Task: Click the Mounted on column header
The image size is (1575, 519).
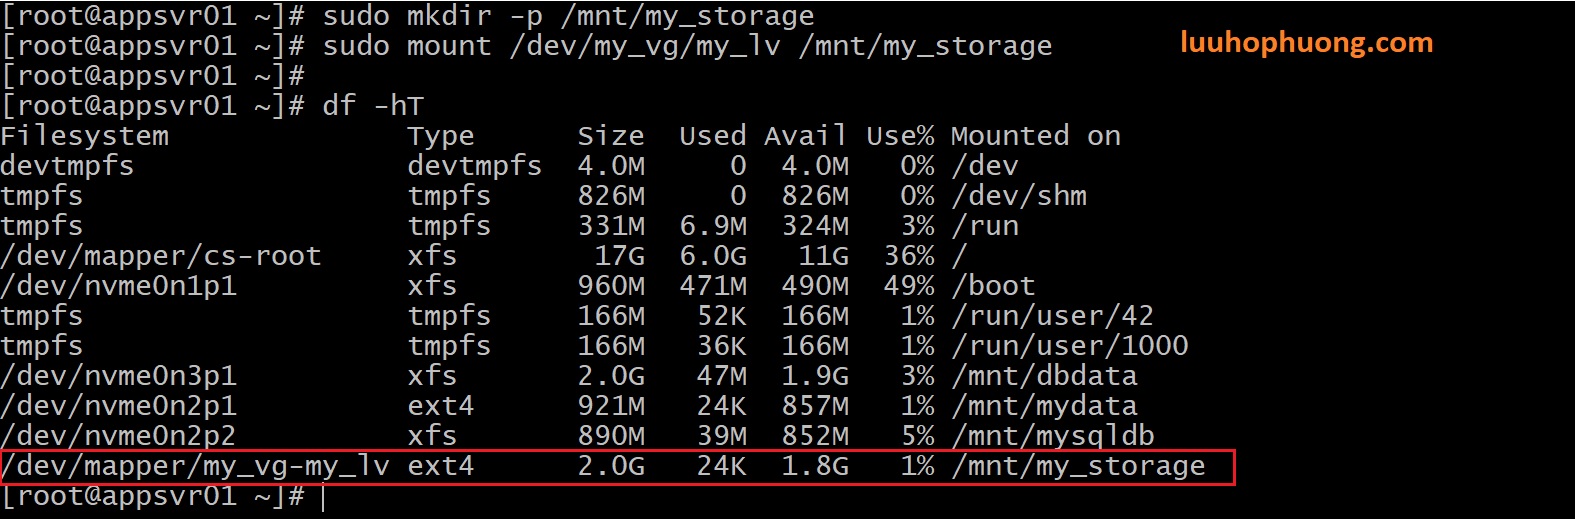Action: click(x=1035, y=136)
